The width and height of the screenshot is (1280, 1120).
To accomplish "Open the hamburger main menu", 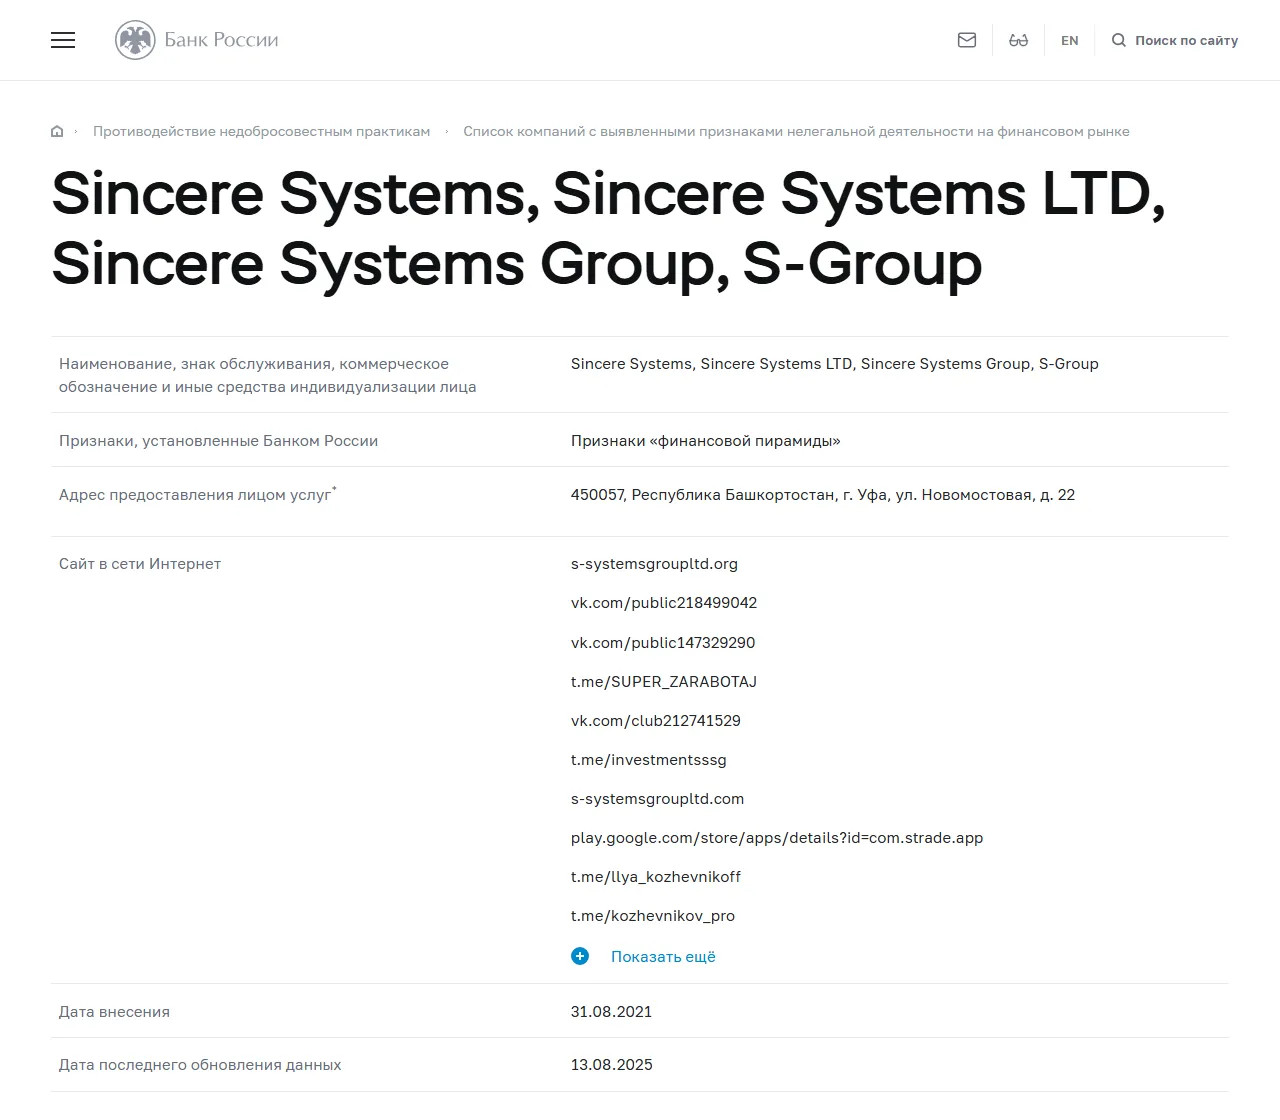I will pyautogui.click(x=63, y=40).
